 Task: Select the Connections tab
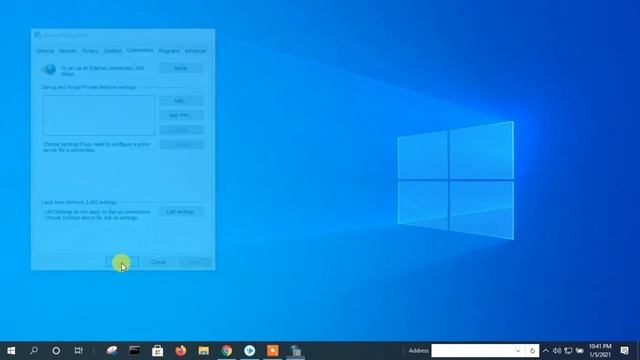pos(140,50)
